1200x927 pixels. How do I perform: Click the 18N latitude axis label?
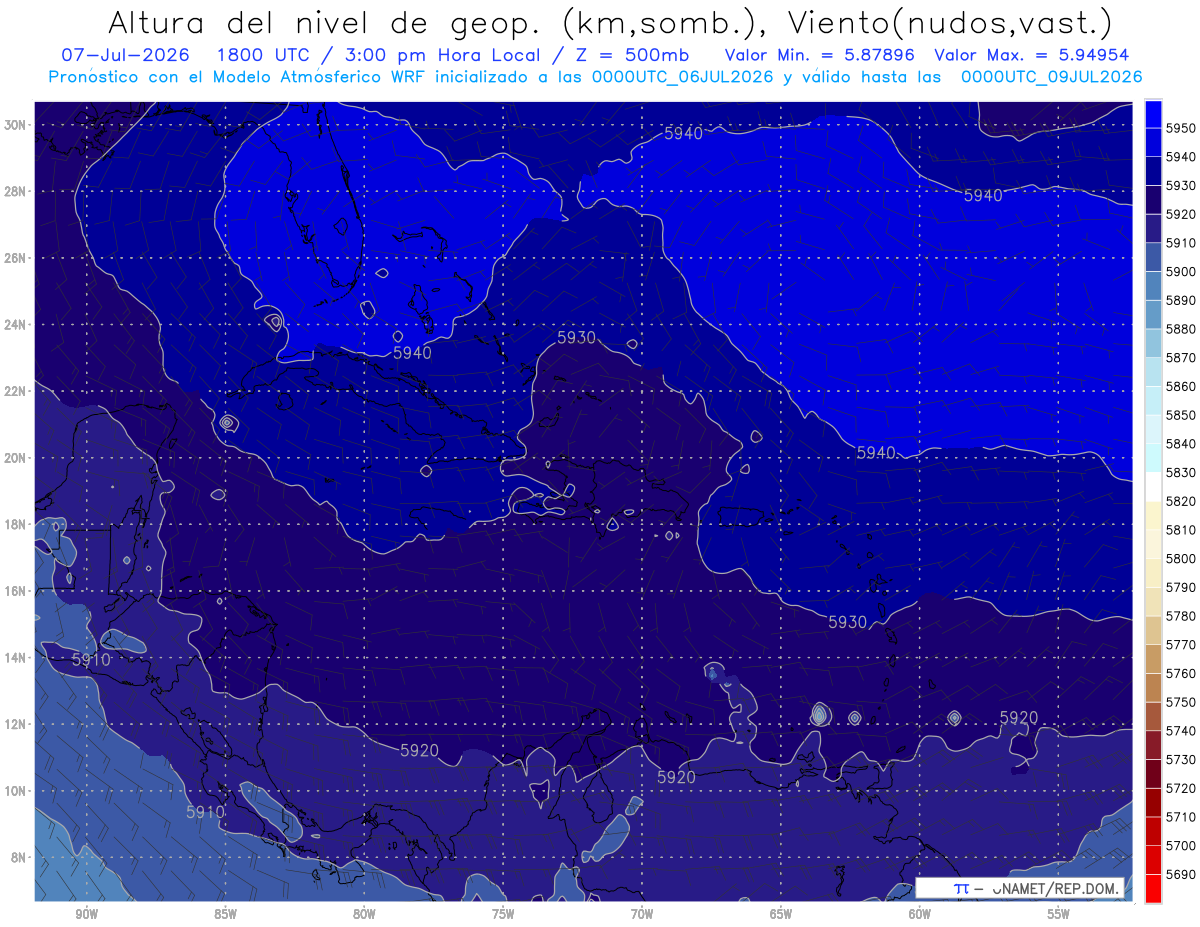click(x=14, y=524)
